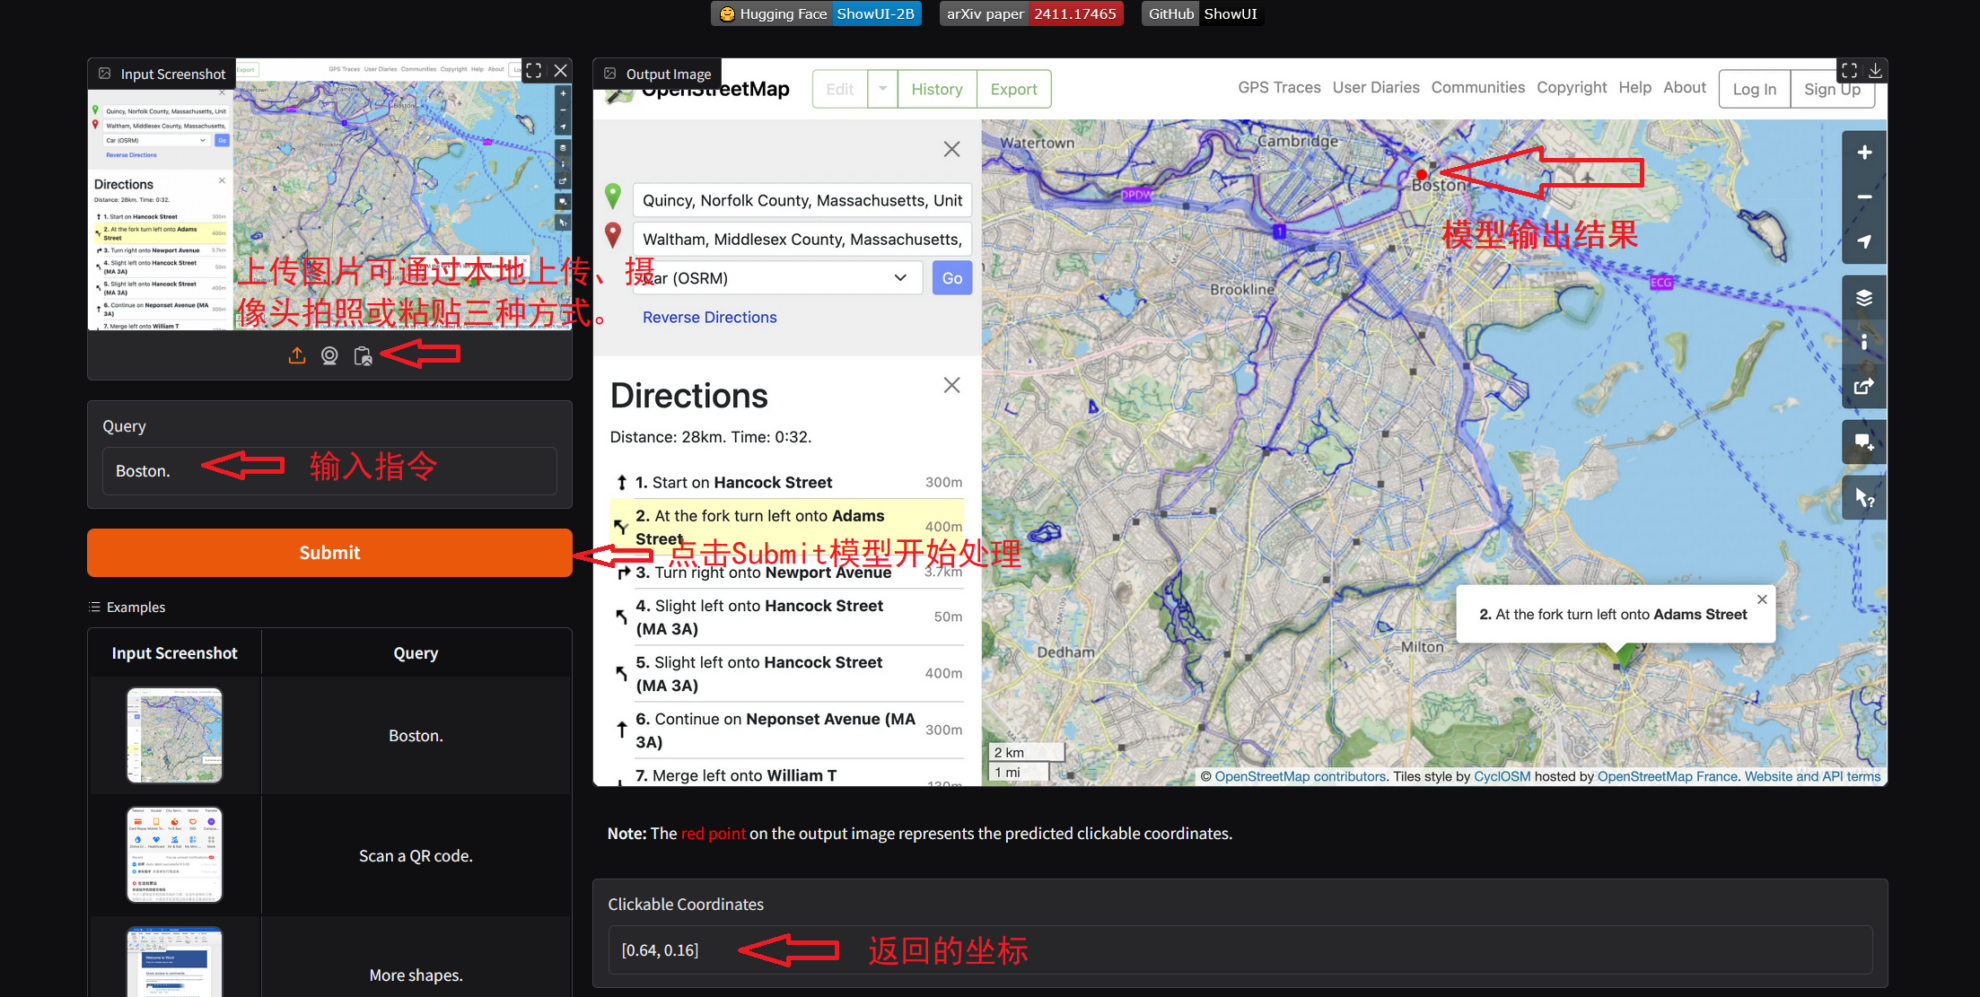This screenshot has width=1980, height=997.
Task: Select the Boston map example thumbnail
Action: [x=175, y=735]
